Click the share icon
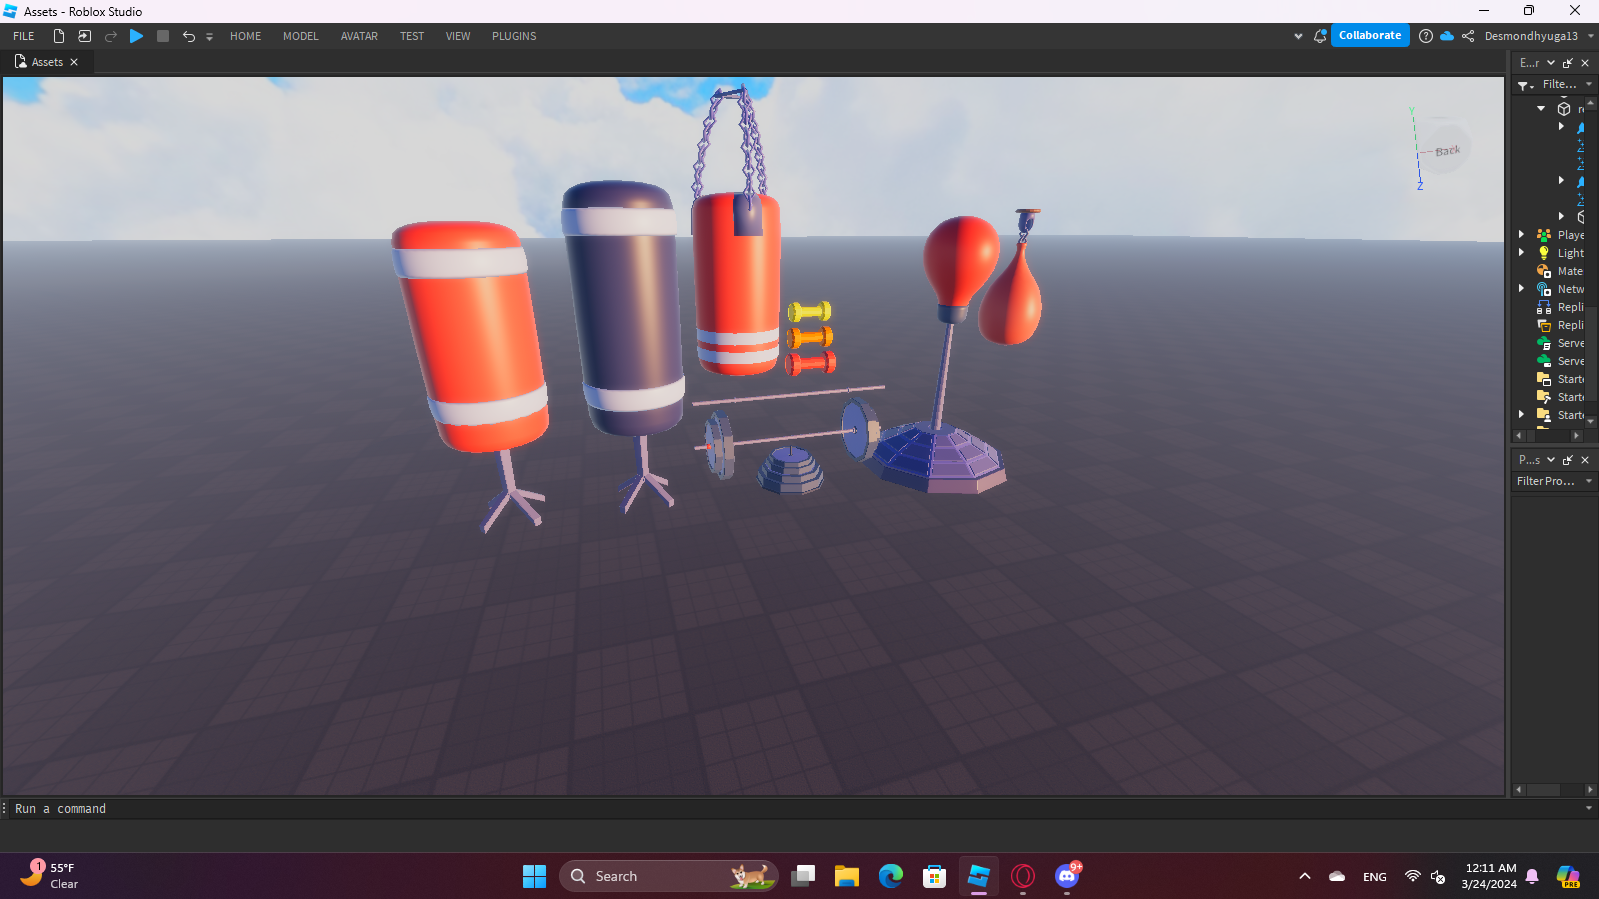Viewport: 1599px width, 899px height. tap(1468, 36)
